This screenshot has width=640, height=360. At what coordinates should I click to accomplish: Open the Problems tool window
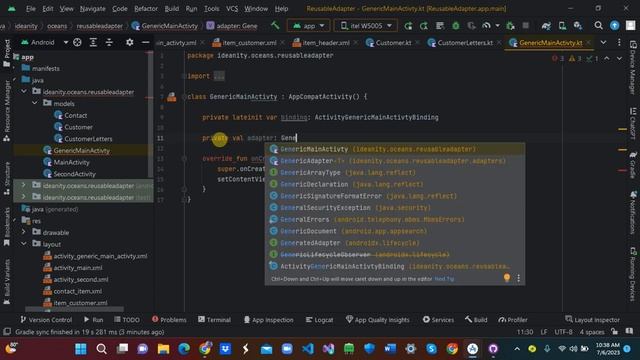click(x=169, y=320)
